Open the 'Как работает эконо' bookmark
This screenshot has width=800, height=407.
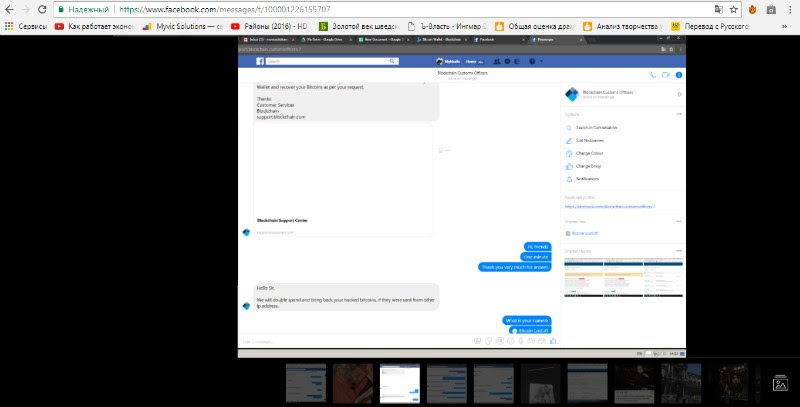[94, 26]
